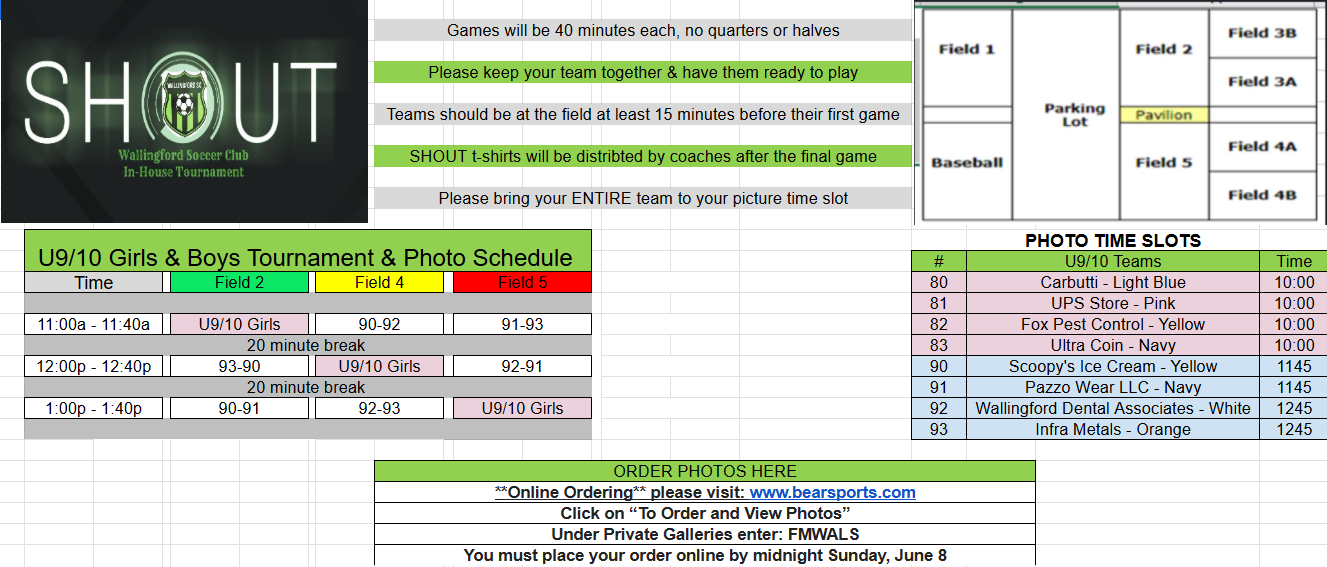This screenshot has width=1327, height=567.
Task: Click the Infra Metals - Orange team cell
Action: point(1113,429)
